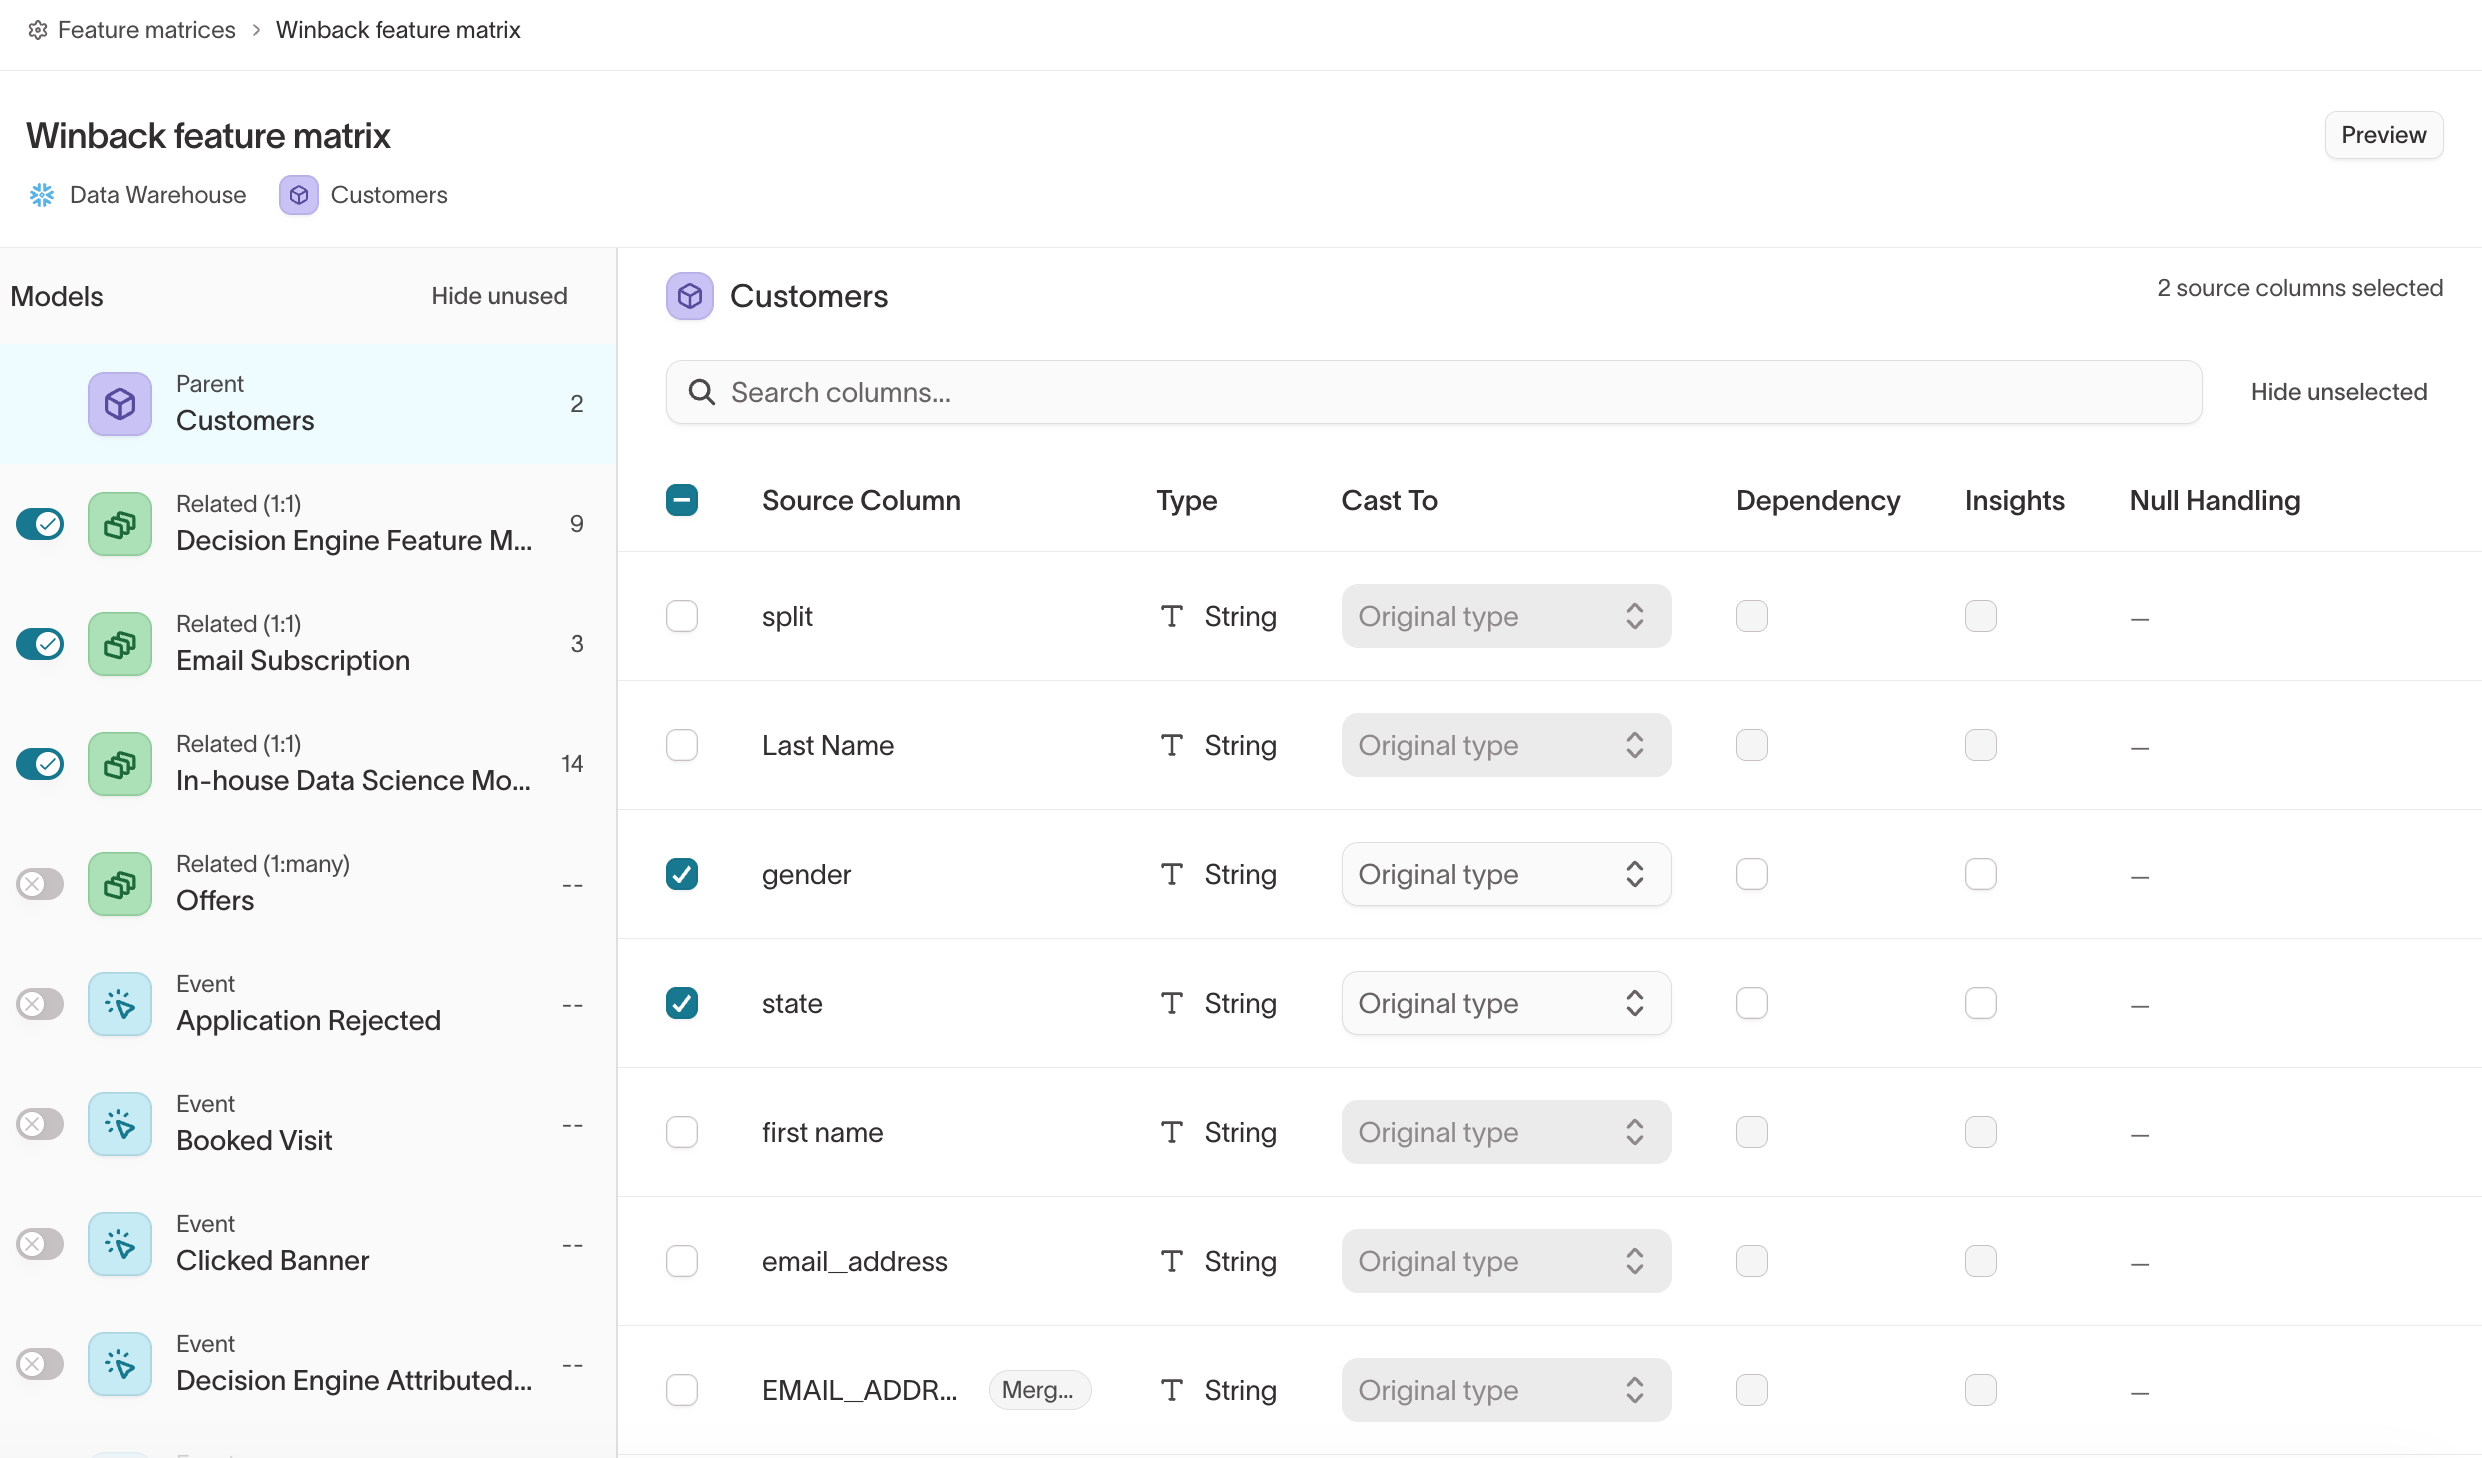The width and height of the screenshot is (2482, 1458).
Task: Click Hide unused in Models panel
Action: click(499, 296)
